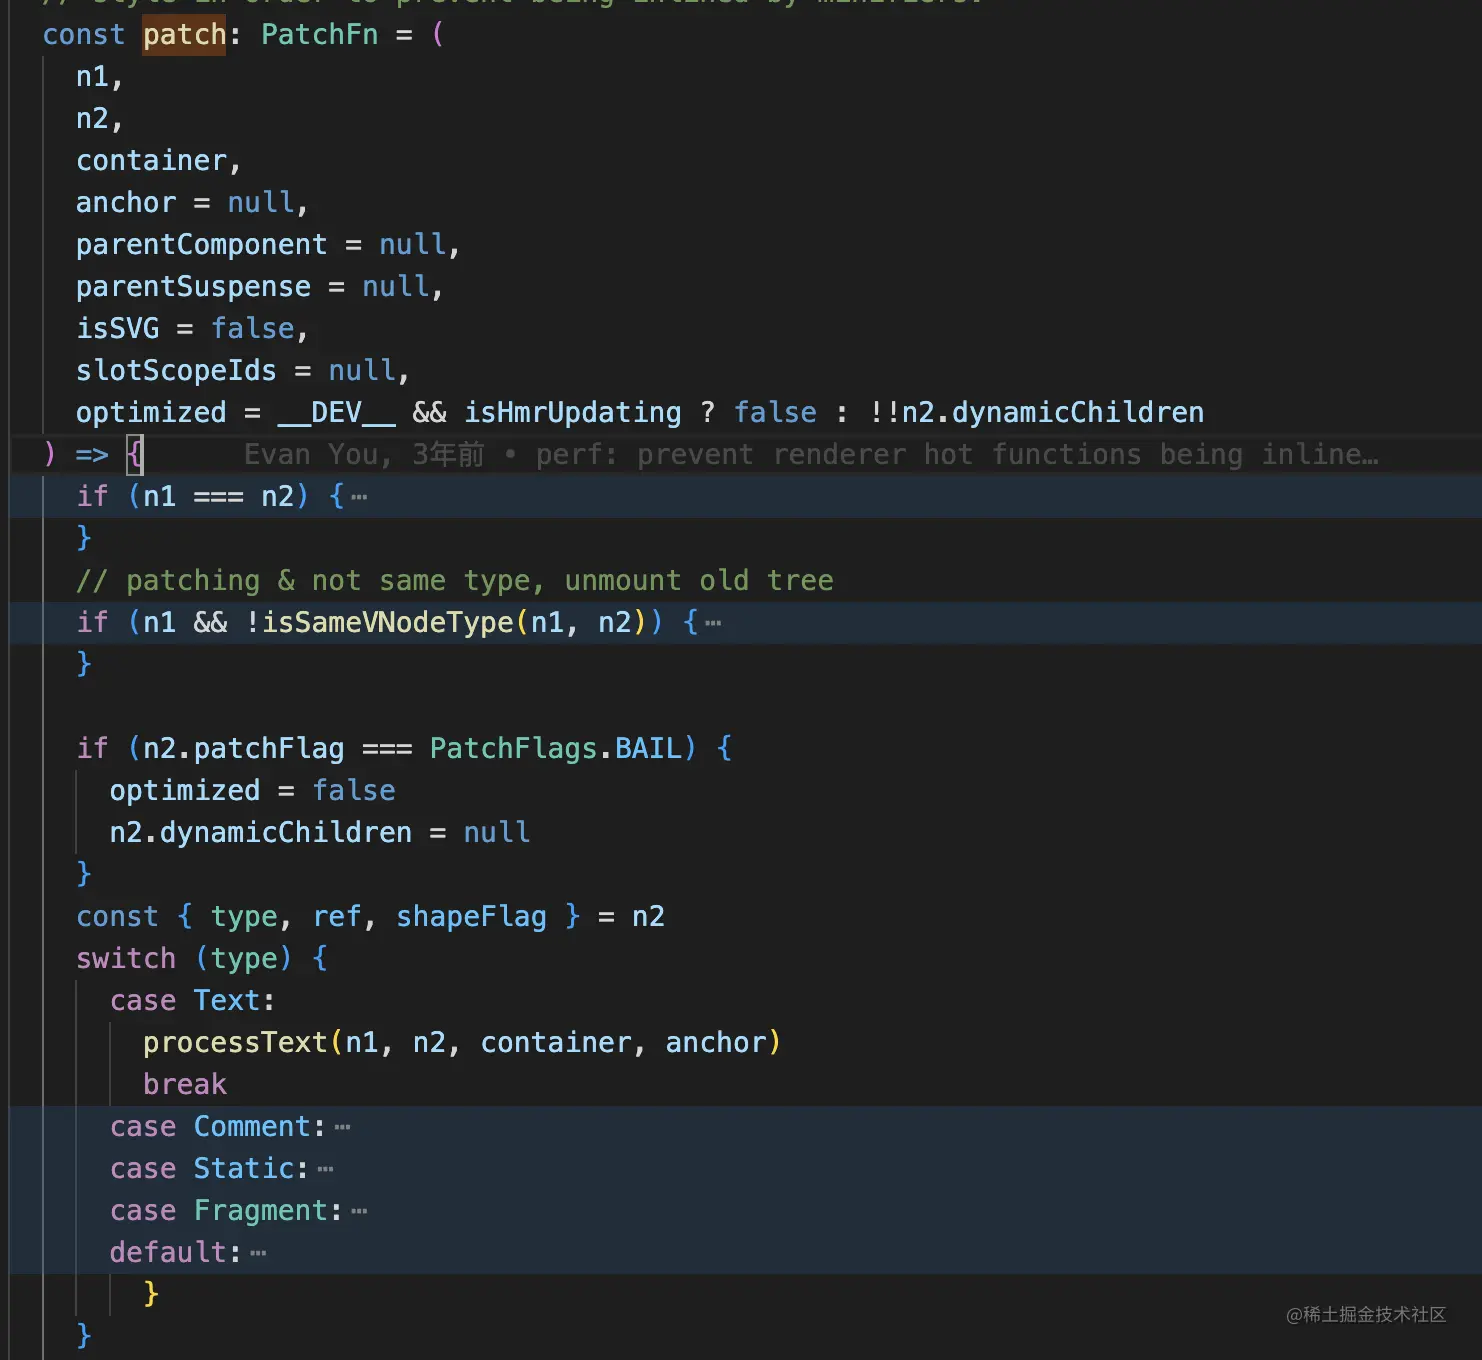Unfold the case Static: collapsed section
Screen dimensions: 1482x1360
click(326, 1169)
